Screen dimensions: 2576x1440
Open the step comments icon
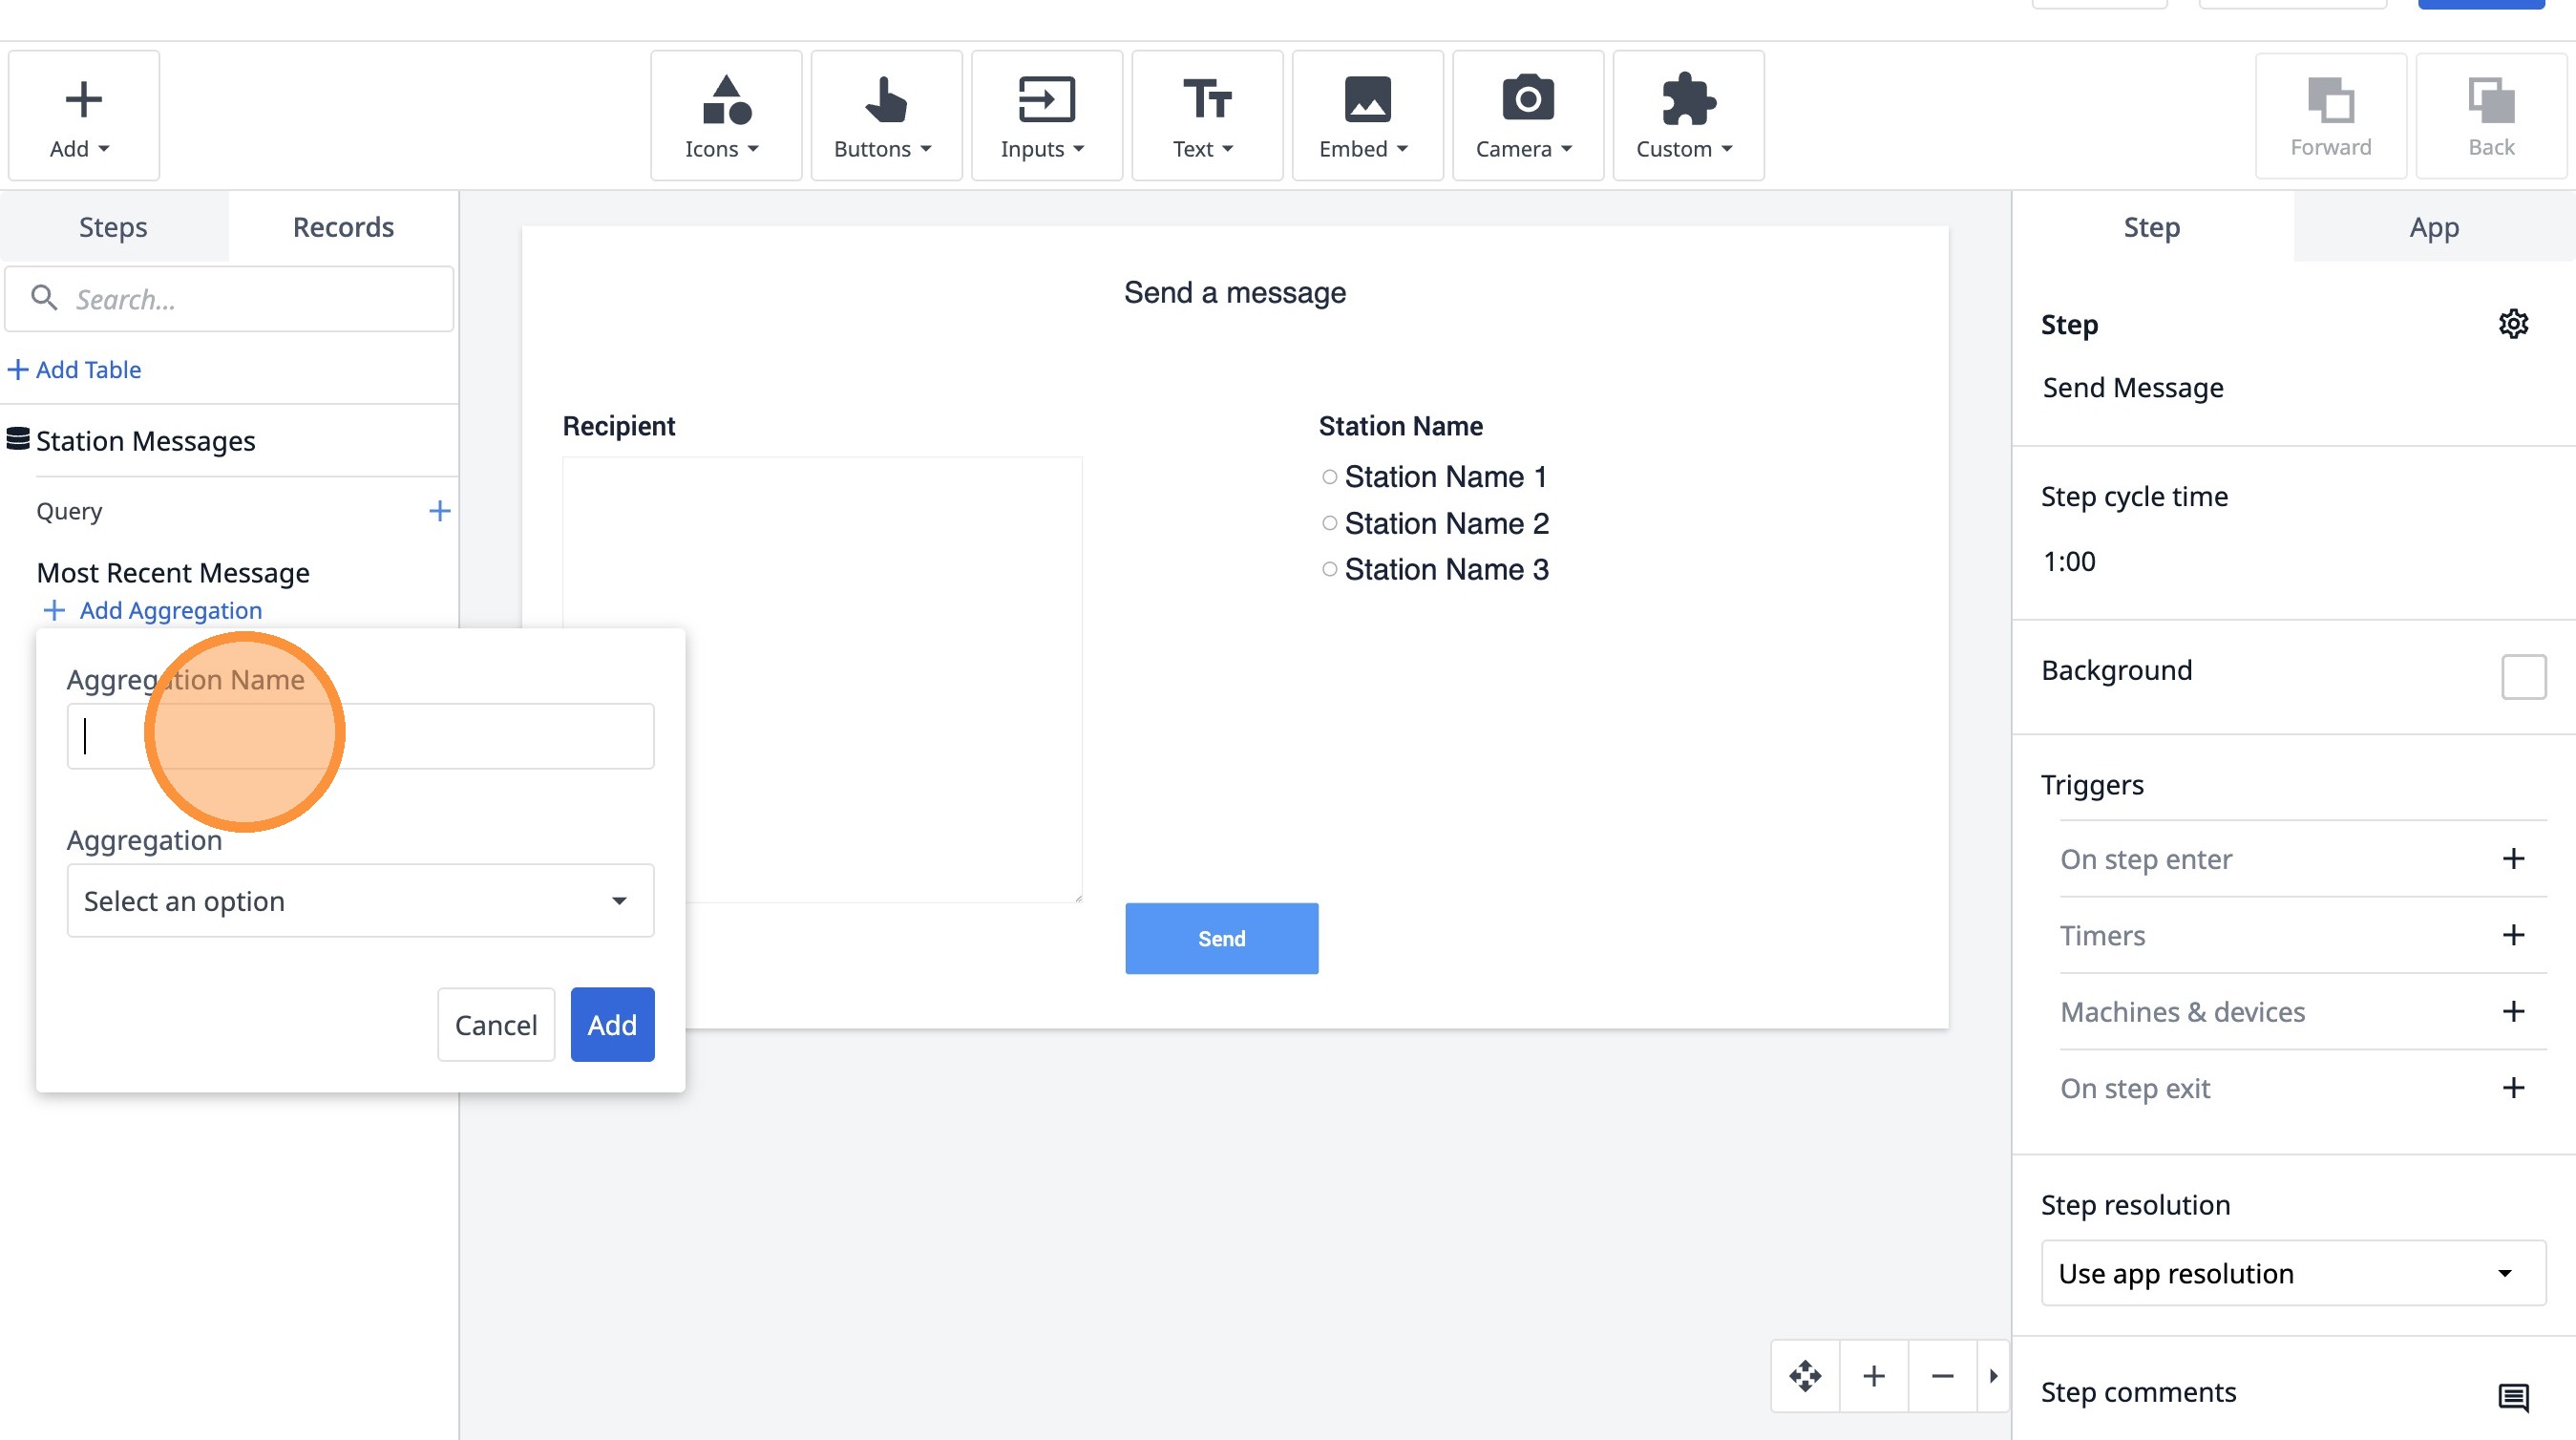[x=2513, y=1396]
